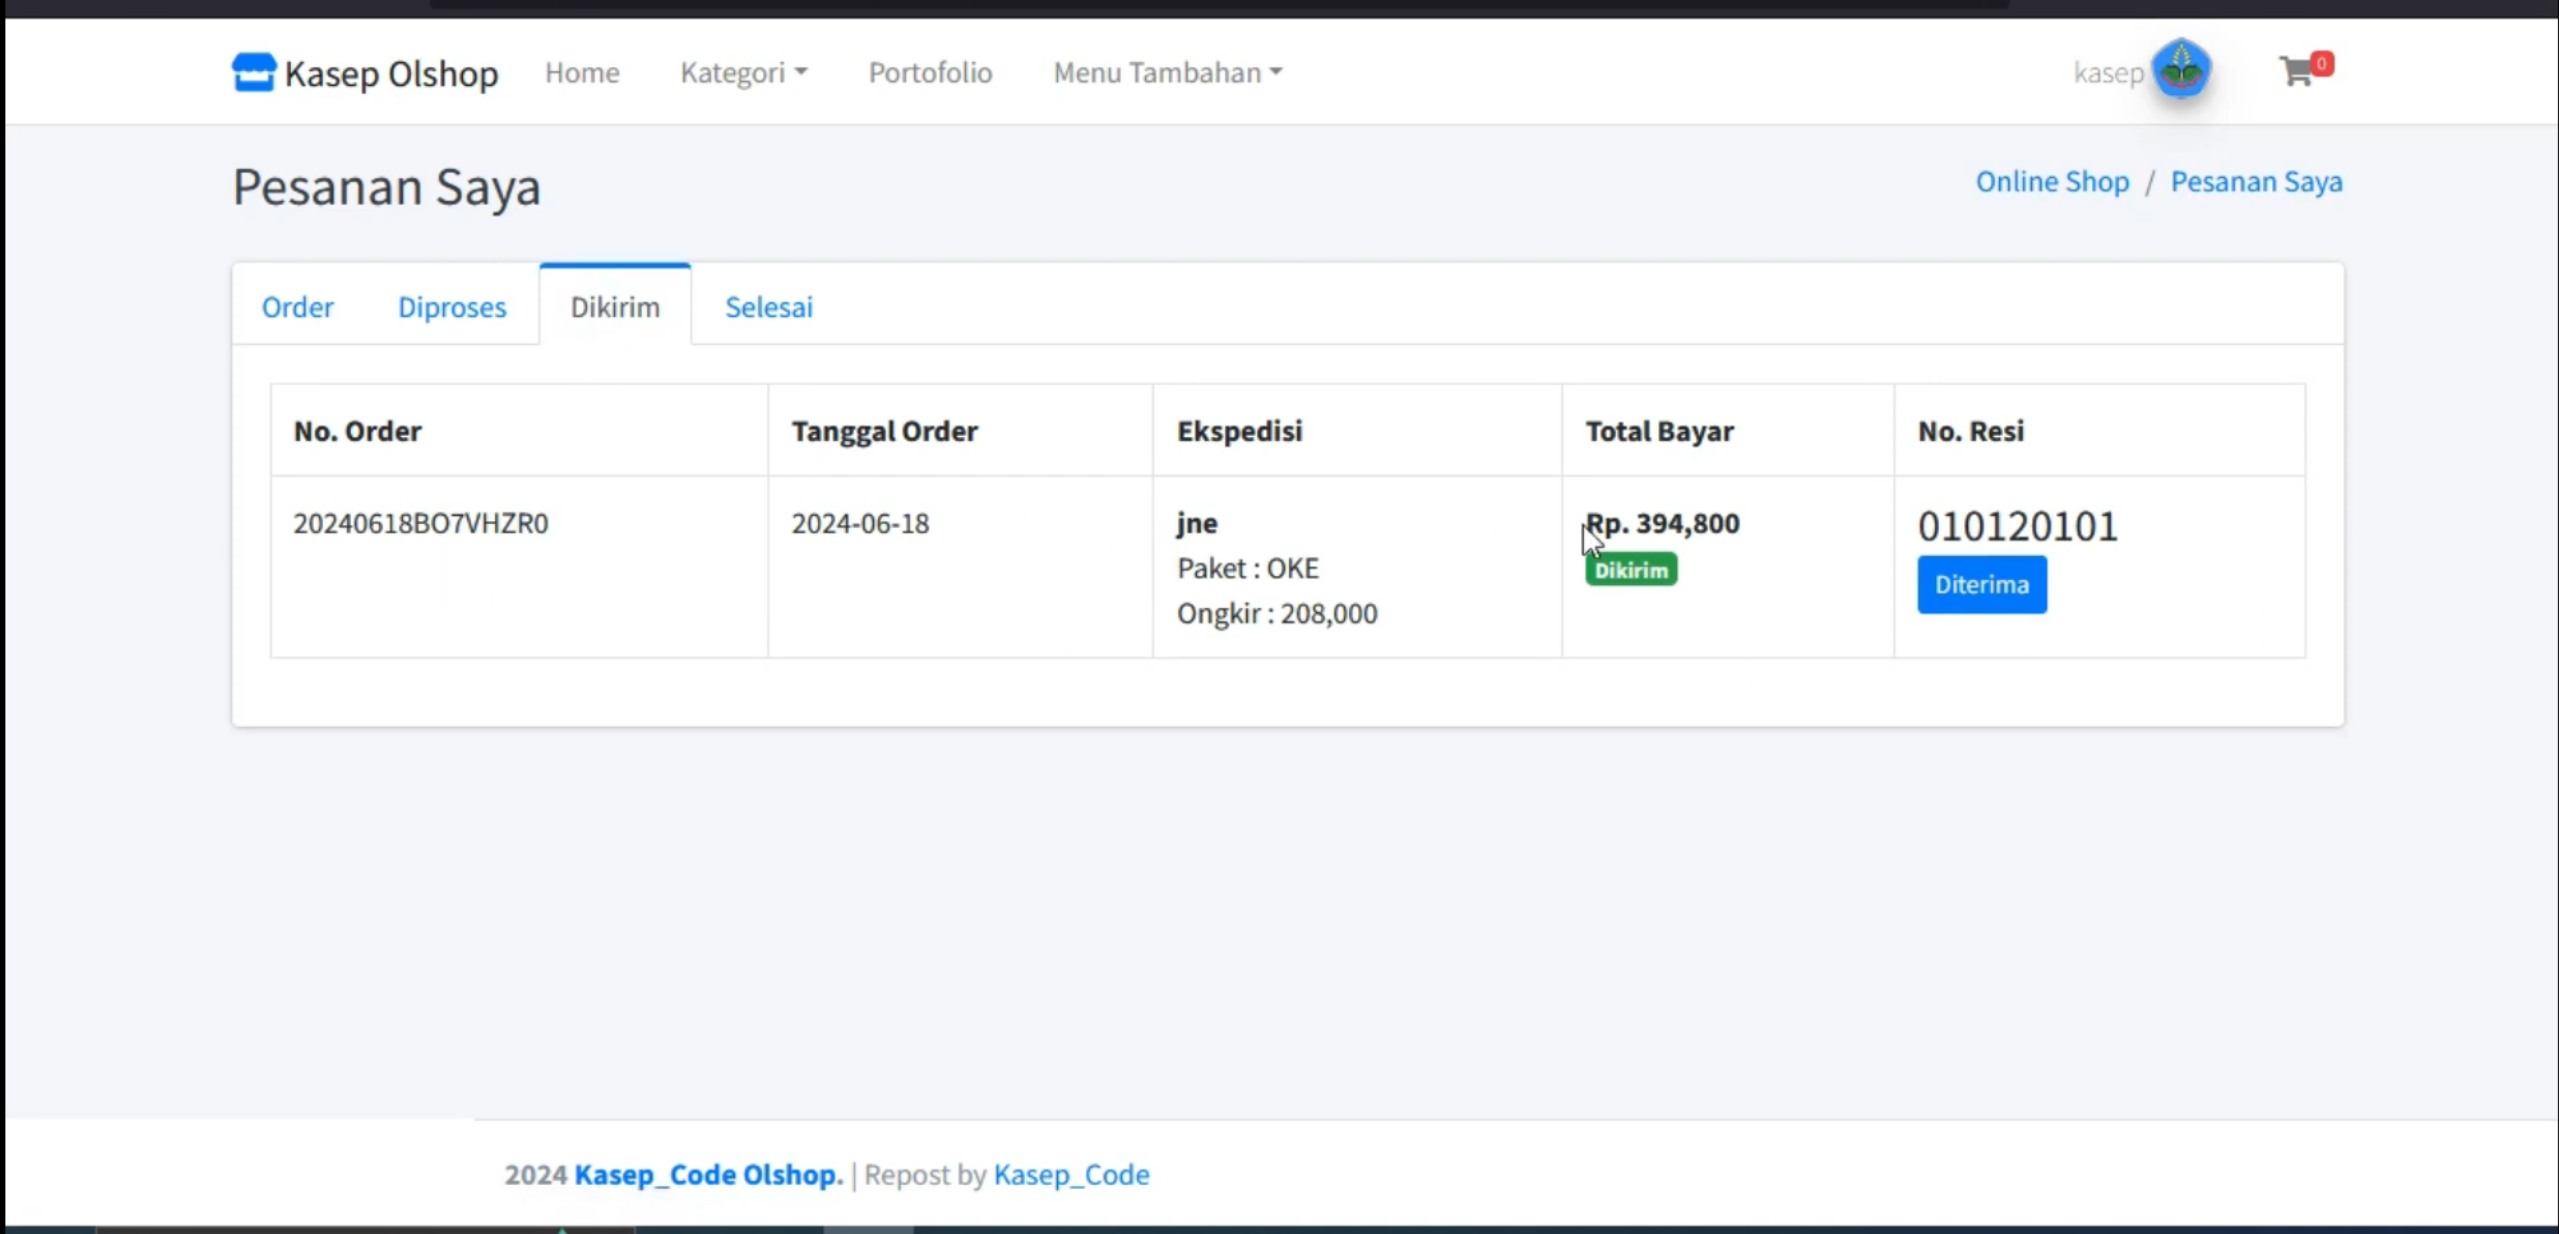
Task: Click the jne expedition name
Action: [x=1197, y=523]
